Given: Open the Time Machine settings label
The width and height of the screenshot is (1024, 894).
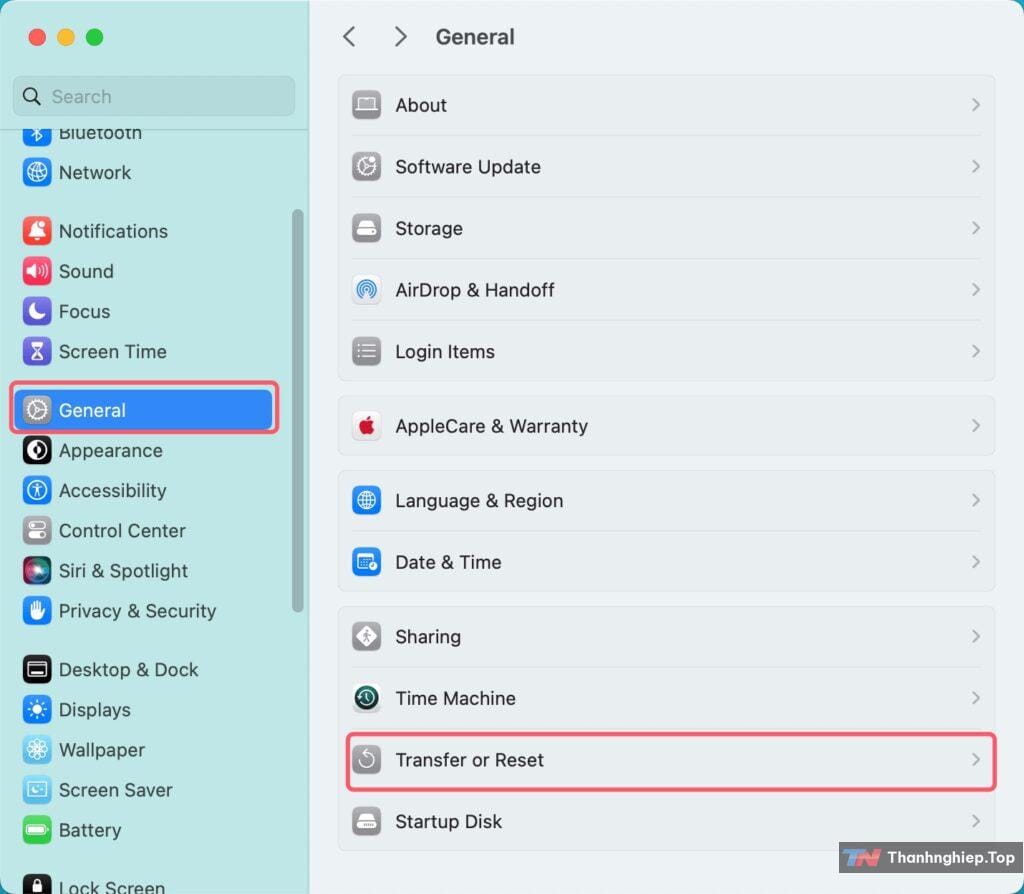Looking at the screenshot, I should coord(455,698).
